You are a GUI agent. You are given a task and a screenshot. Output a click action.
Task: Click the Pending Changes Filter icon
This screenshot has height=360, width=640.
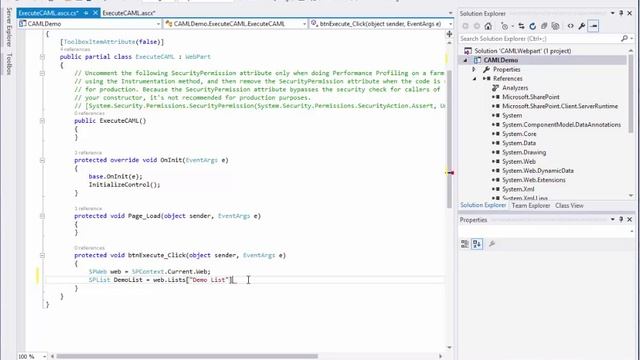coord(505,26)
